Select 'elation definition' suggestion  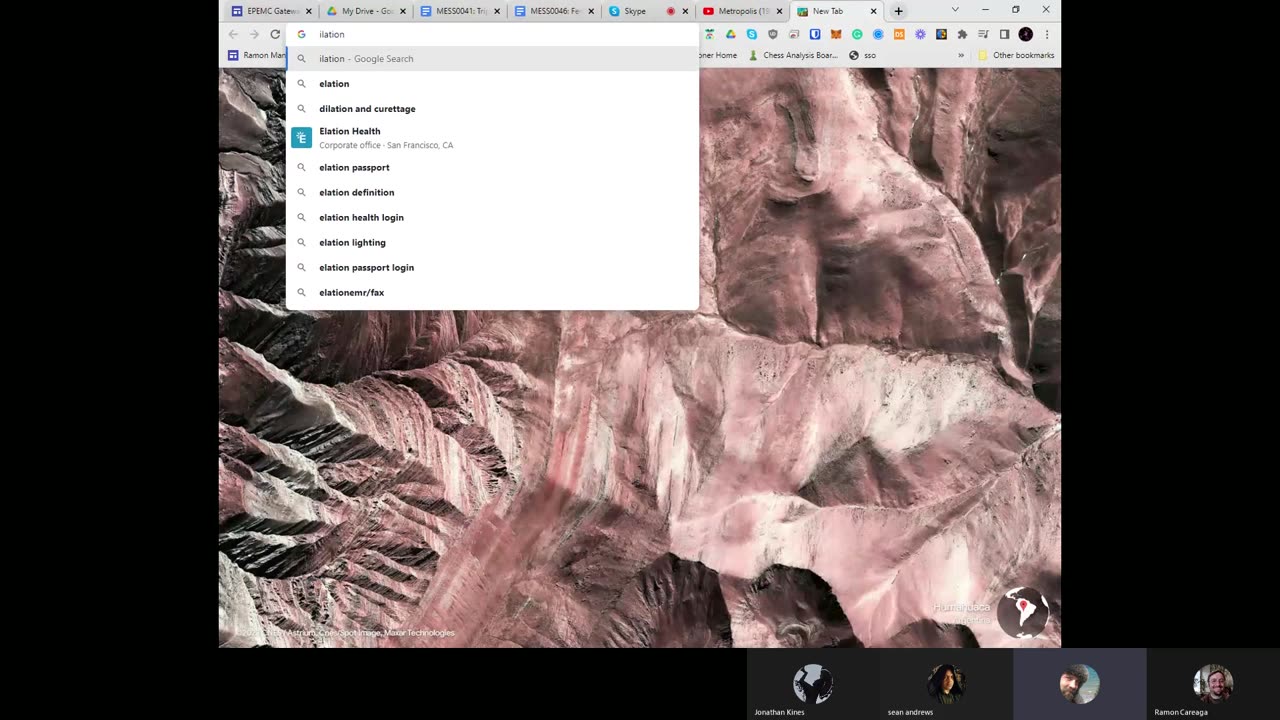tap(492, 192)
